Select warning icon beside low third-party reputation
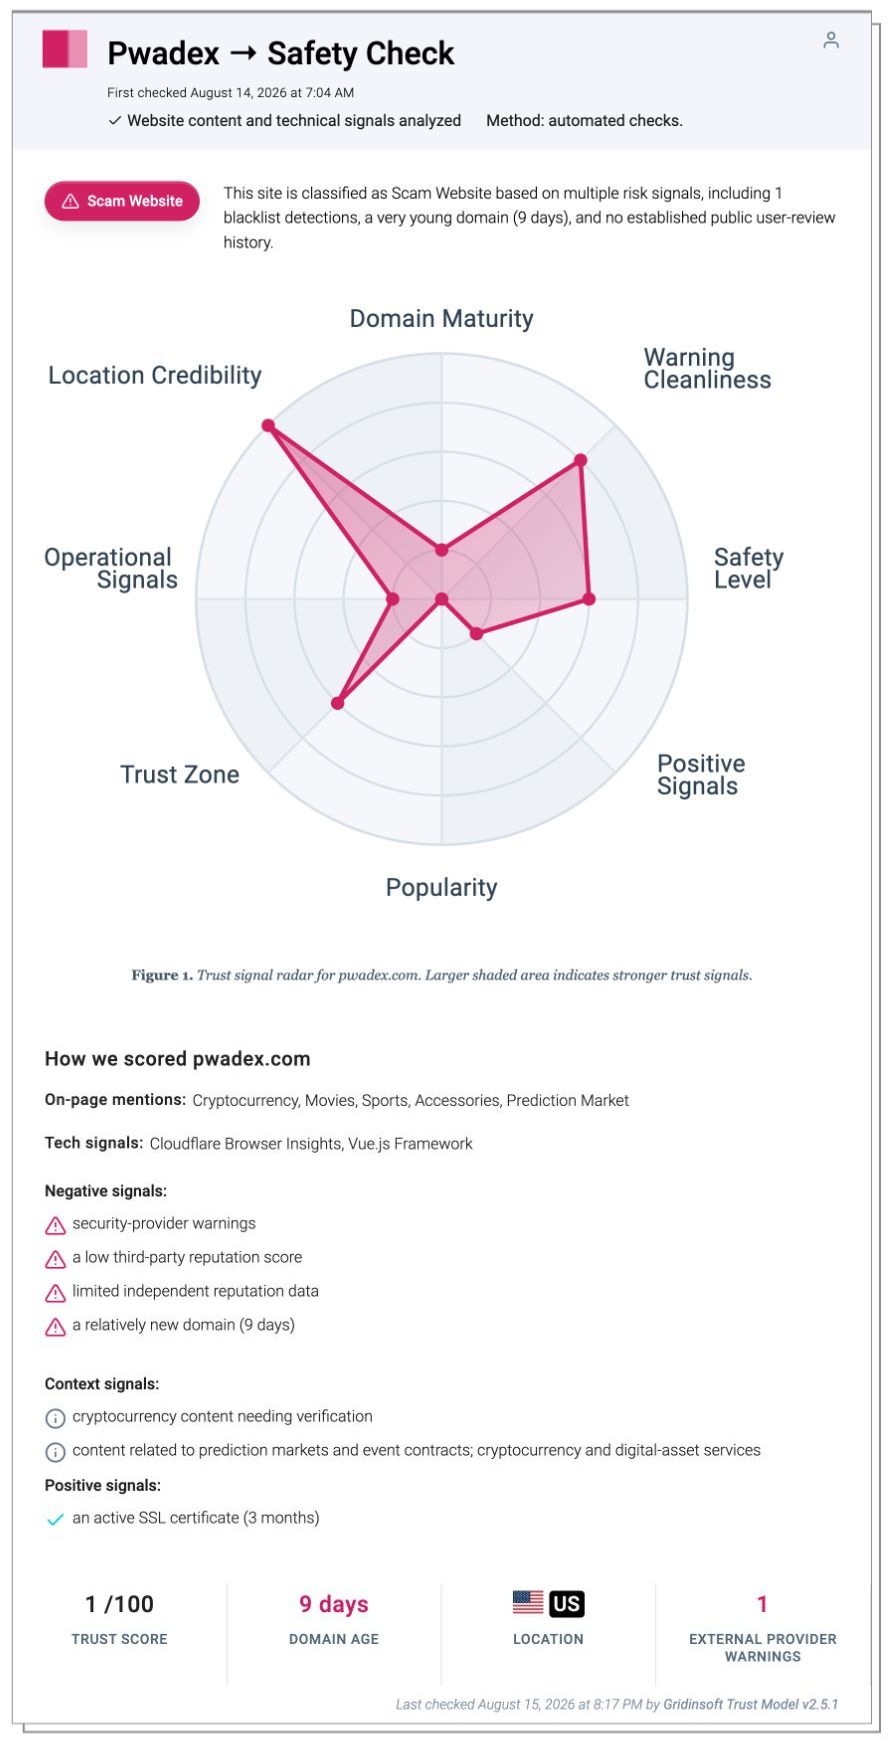889x1740 pixels. 56,1259
